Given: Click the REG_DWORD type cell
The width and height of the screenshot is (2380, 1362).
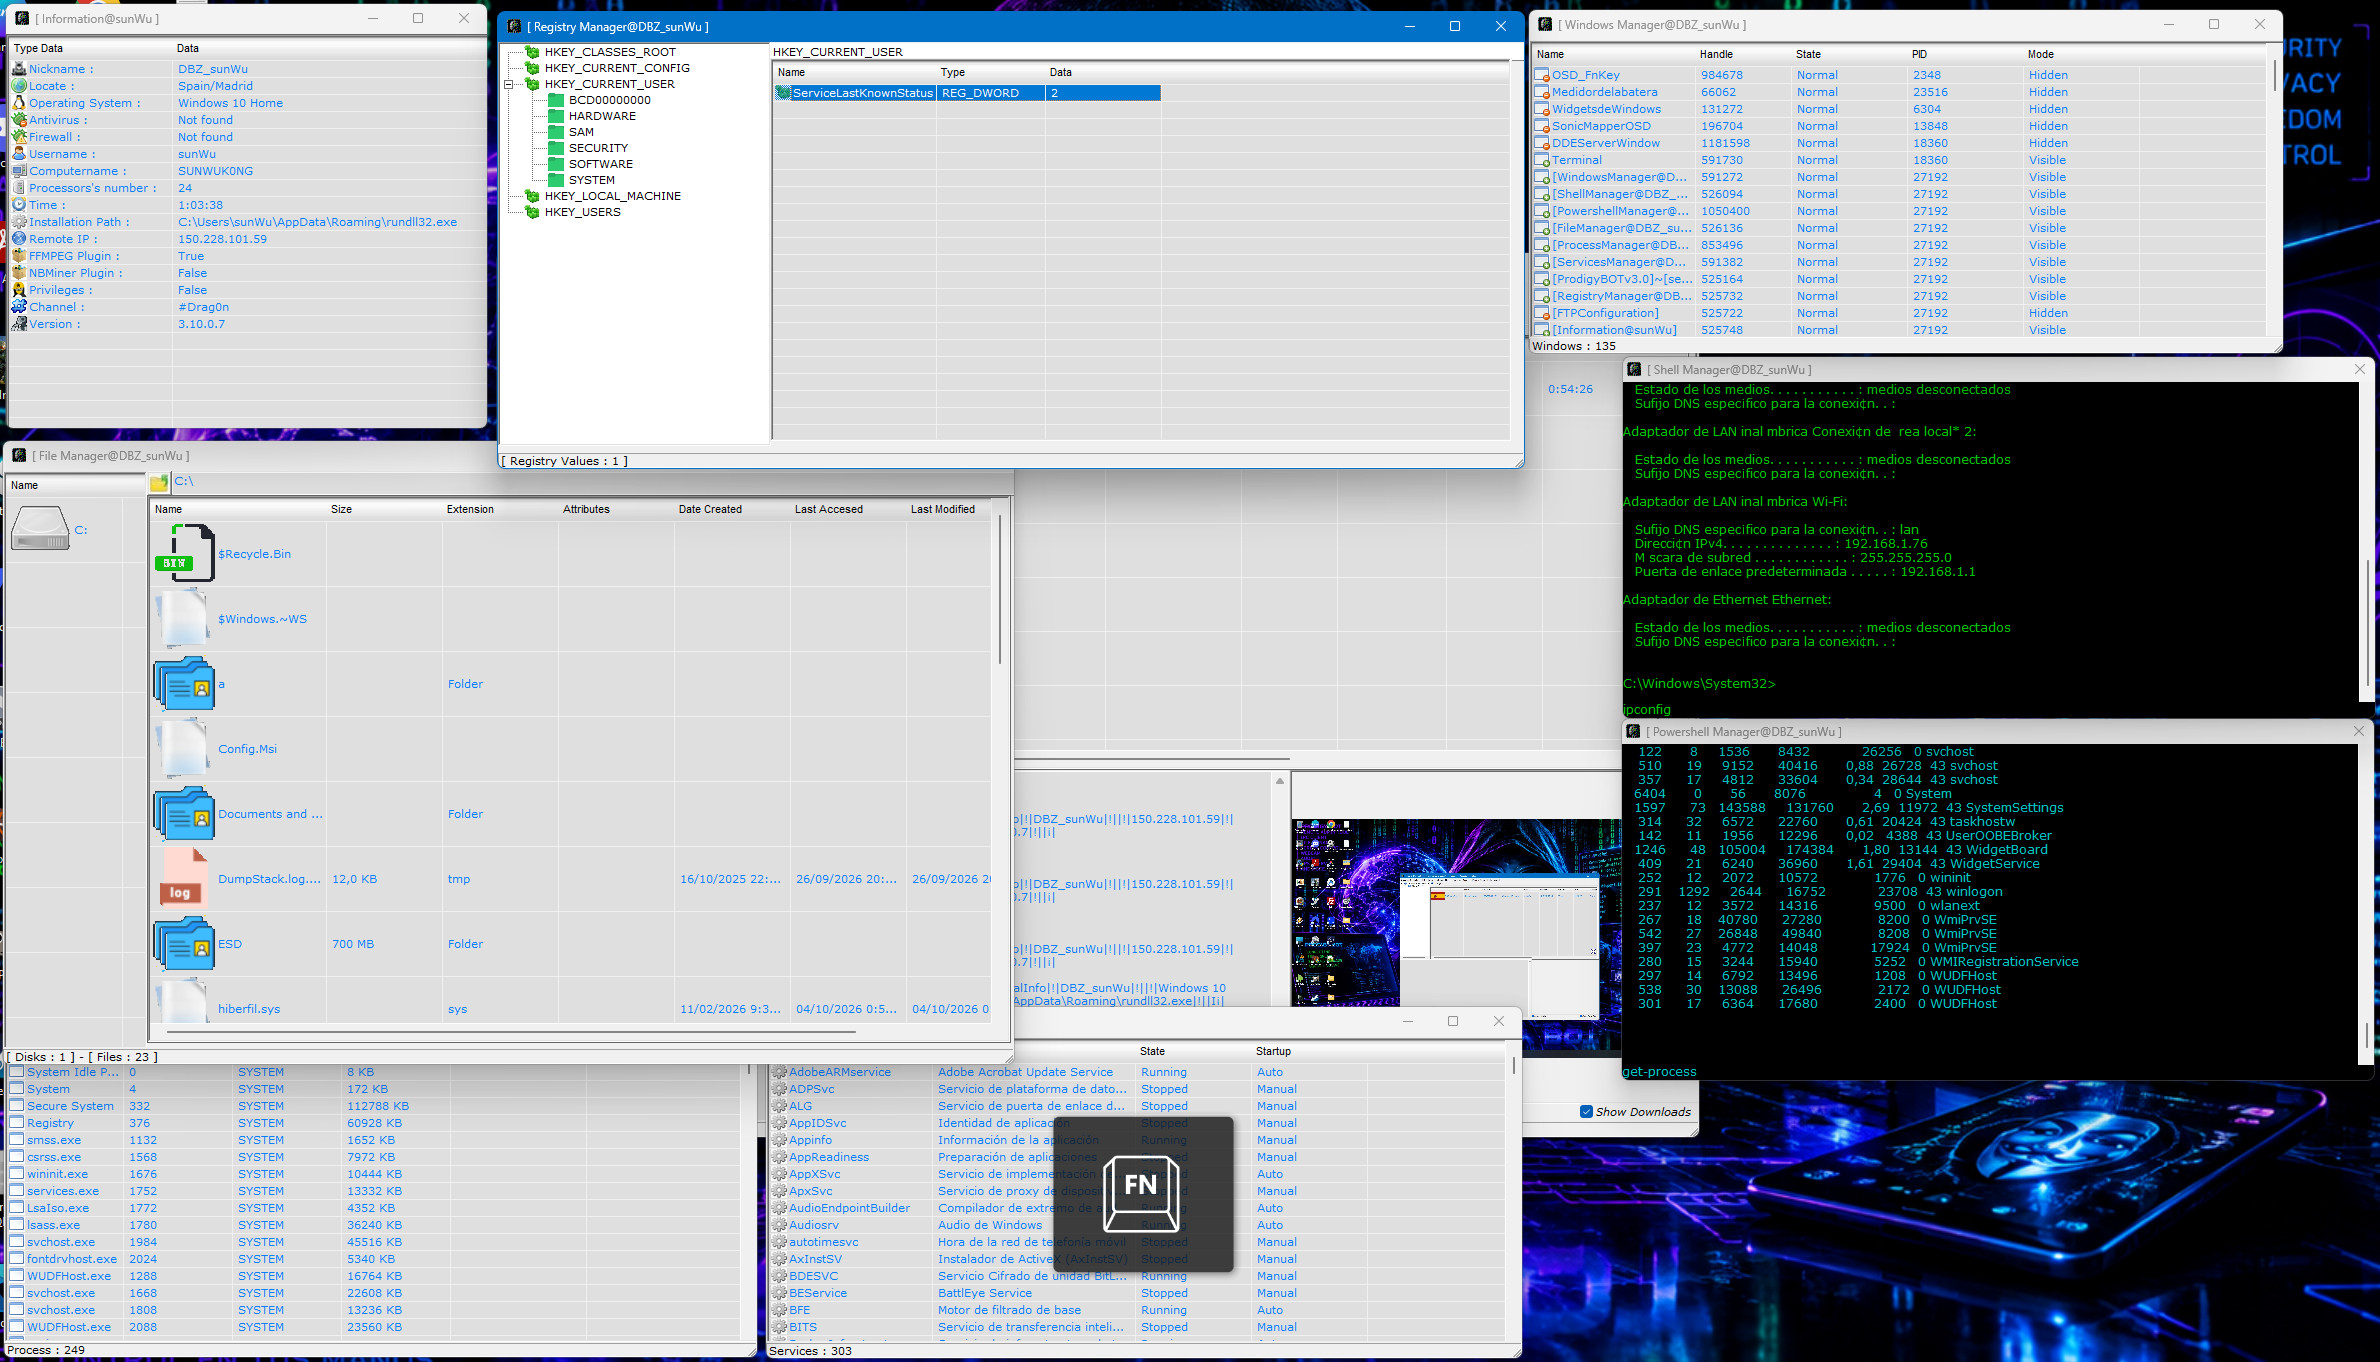Looking at the screenshot, I should click(990, 93).
